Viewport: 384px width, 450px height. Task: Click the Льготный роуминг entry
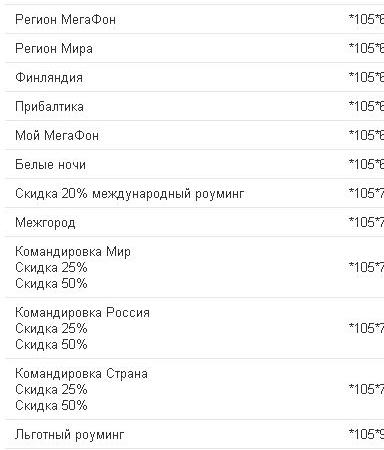[70, 434]
